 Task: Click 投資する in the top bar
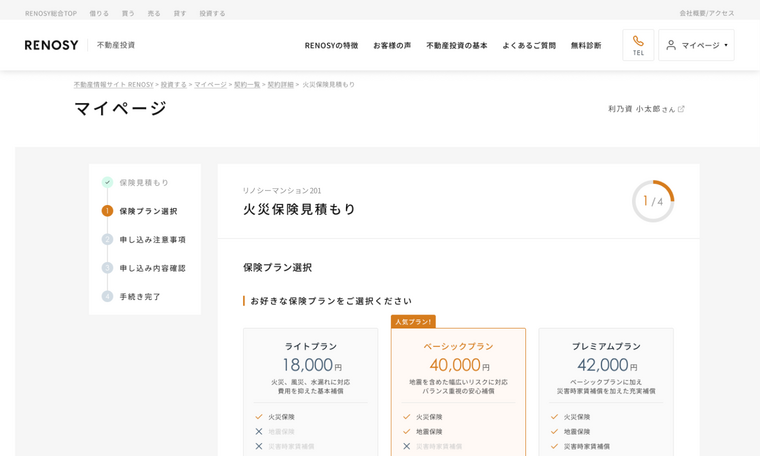coord(212,14)
